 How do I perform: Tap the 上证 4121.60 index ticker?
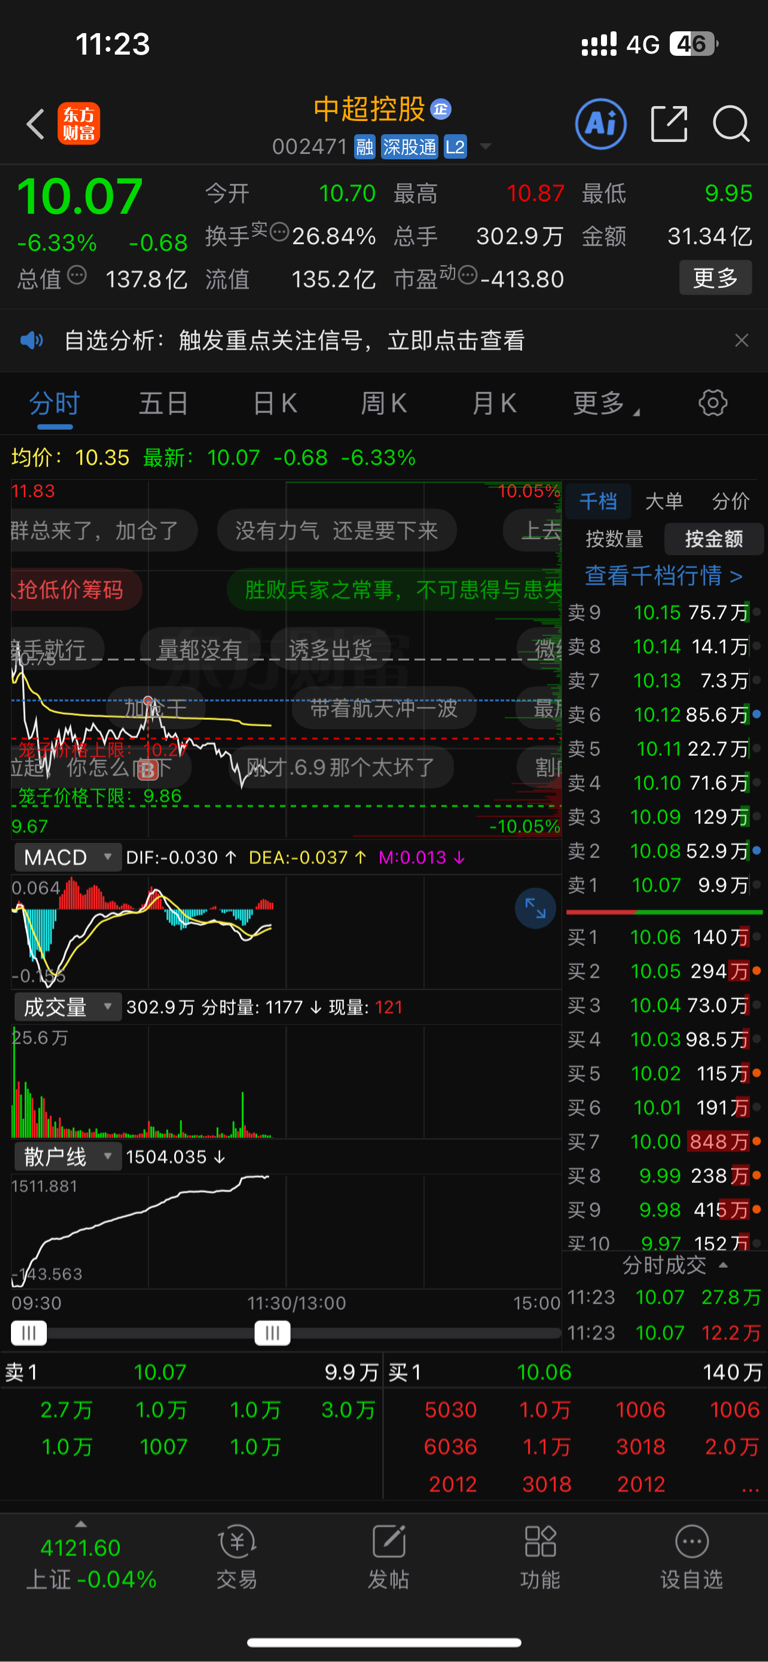(89, 1563)
